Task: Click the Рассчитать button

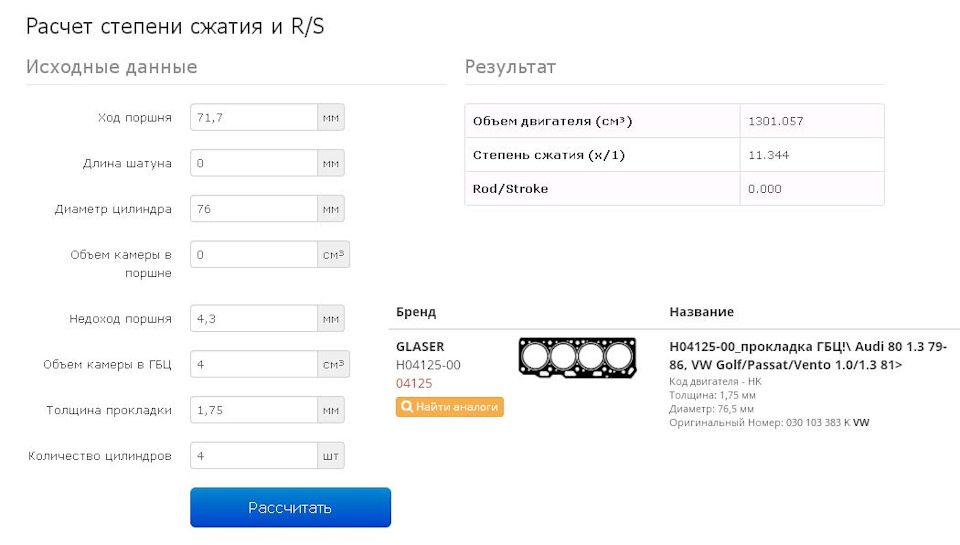Action: tap(290, 507)
